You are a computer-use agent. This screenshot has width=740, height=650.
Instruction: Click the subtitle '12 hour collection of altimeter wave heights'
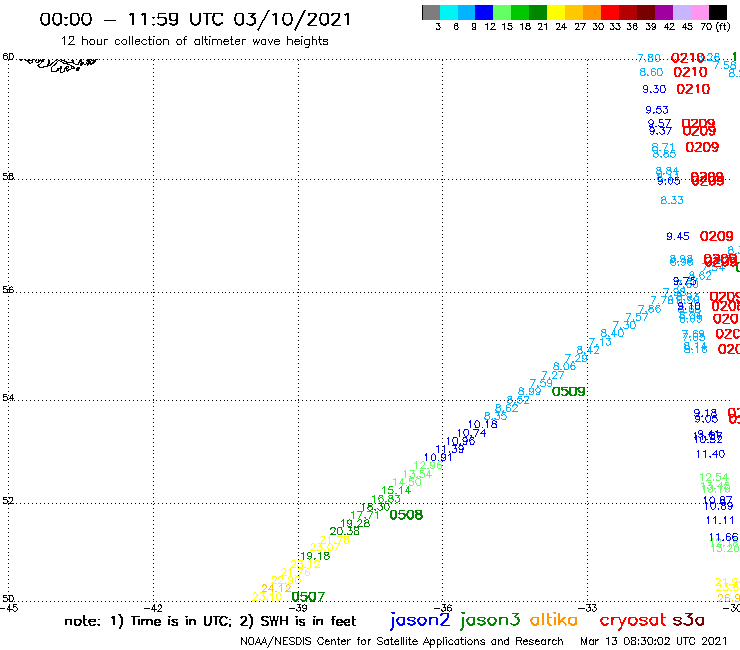click(194, 41)
